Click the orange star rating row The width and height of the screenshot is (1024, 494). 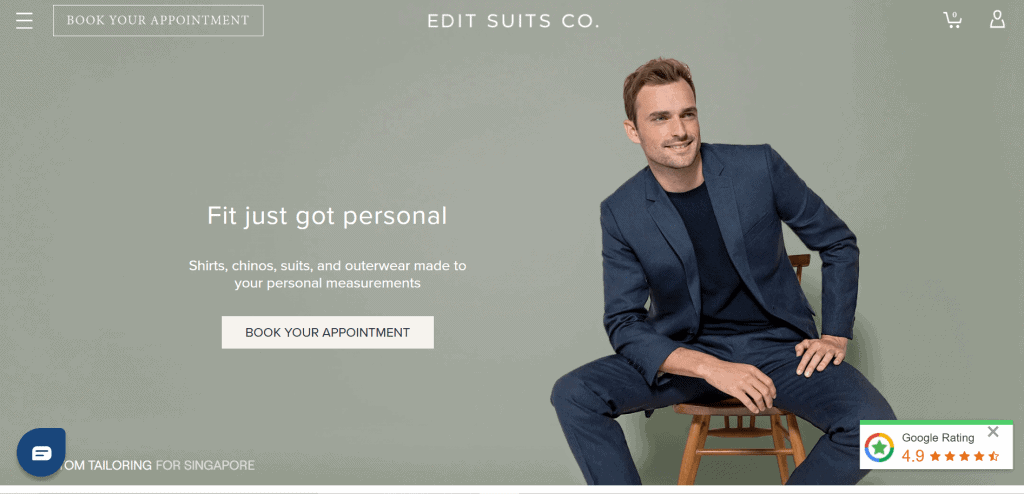965,456
